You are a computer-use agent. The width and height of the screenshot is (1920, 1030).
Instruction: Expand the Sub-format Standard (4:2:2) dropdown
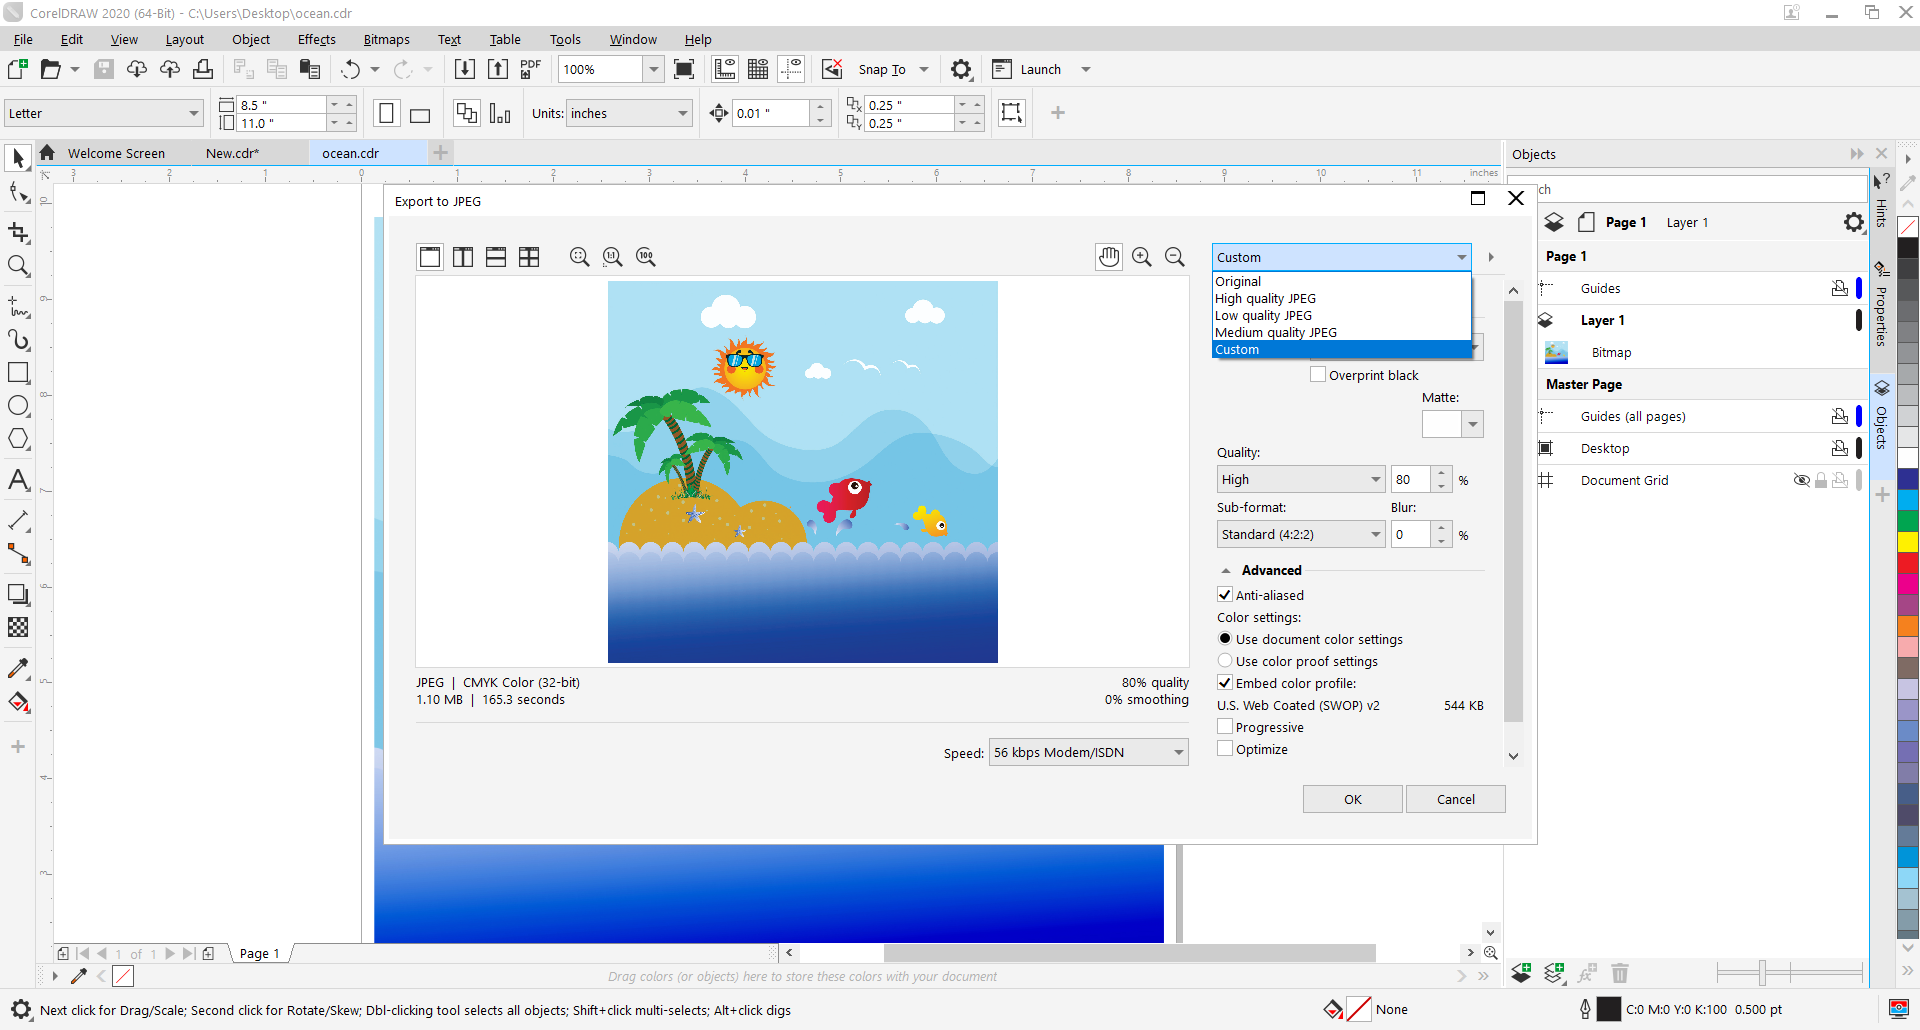point(1300,535)
